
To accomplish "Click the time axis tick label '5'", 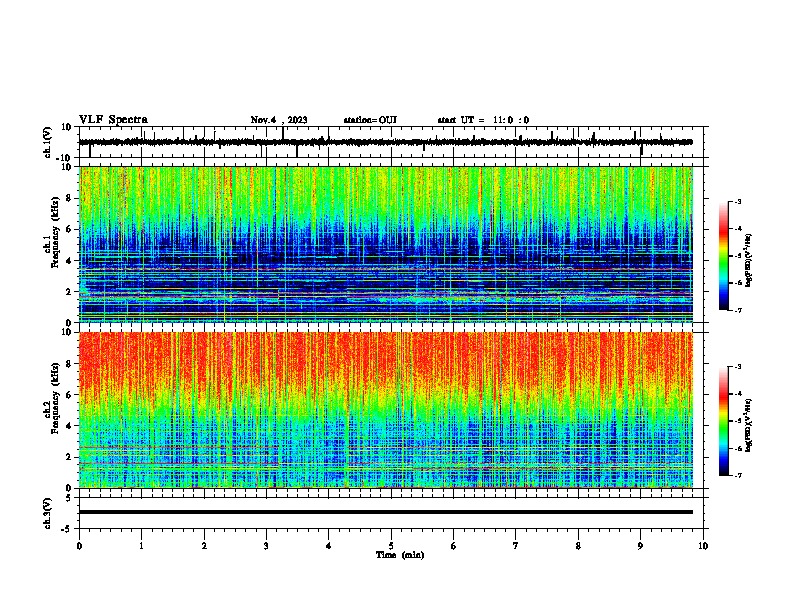I will pyautogui.click(x=391, y=546).
